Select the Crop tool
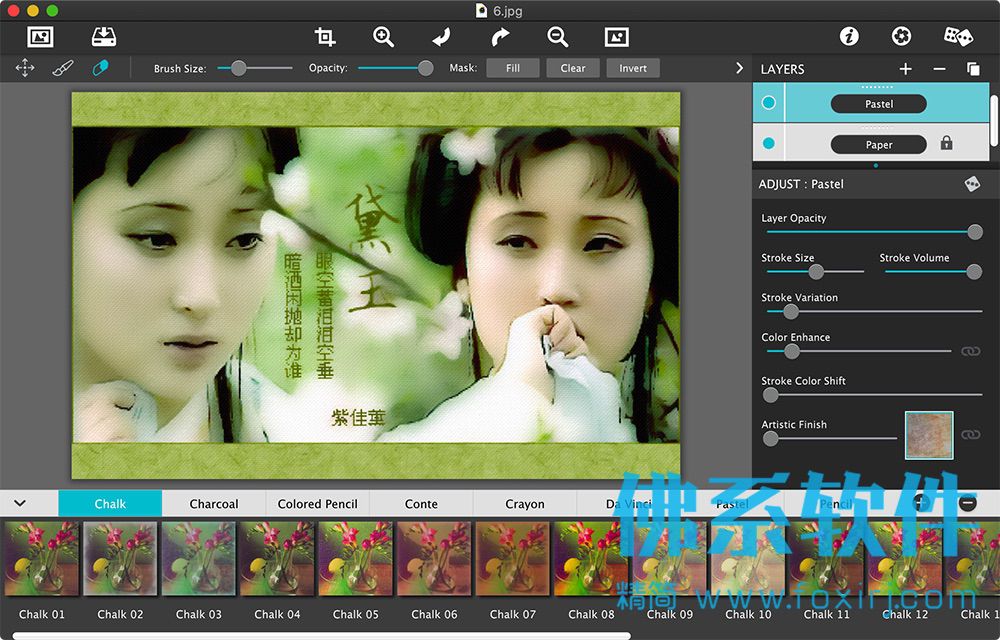 [325, 36]
